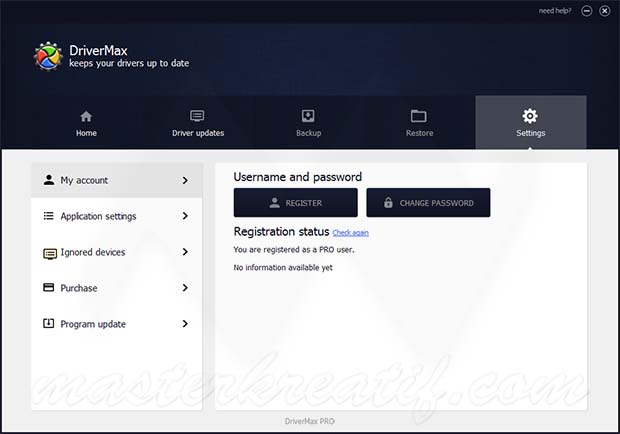
Task: Open Purchase menu label
Action: pyautogui.click(x=79, y=288)
